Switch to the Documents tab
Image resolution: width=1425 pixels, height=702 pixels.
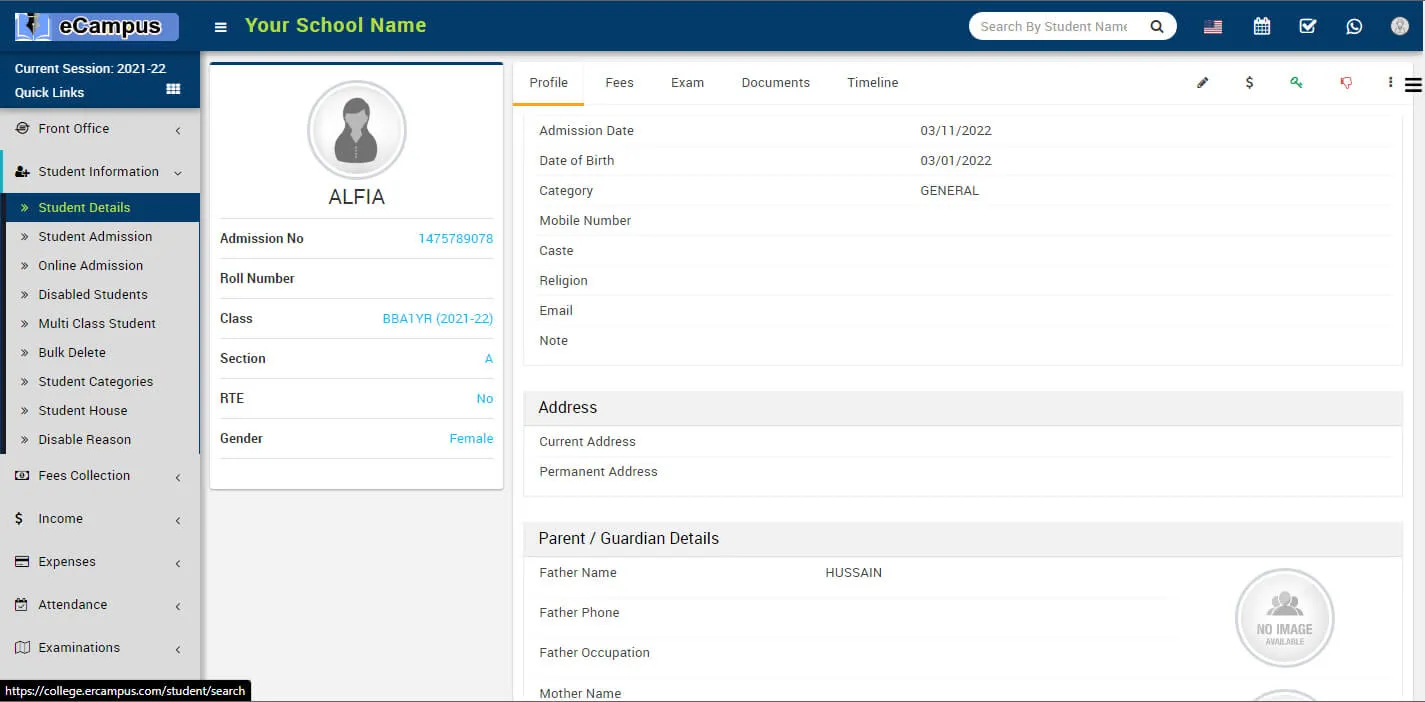(x=775, y=83)
